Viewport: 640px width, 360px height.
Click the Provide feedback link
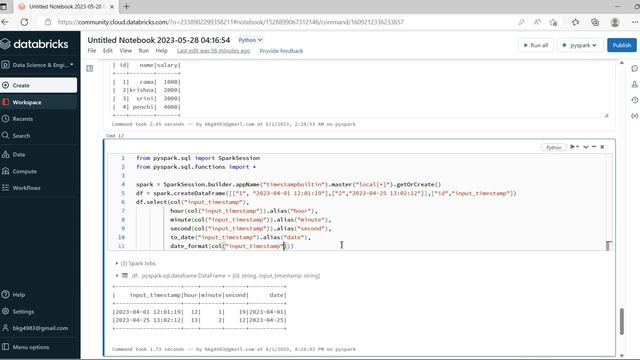[281, 51]
